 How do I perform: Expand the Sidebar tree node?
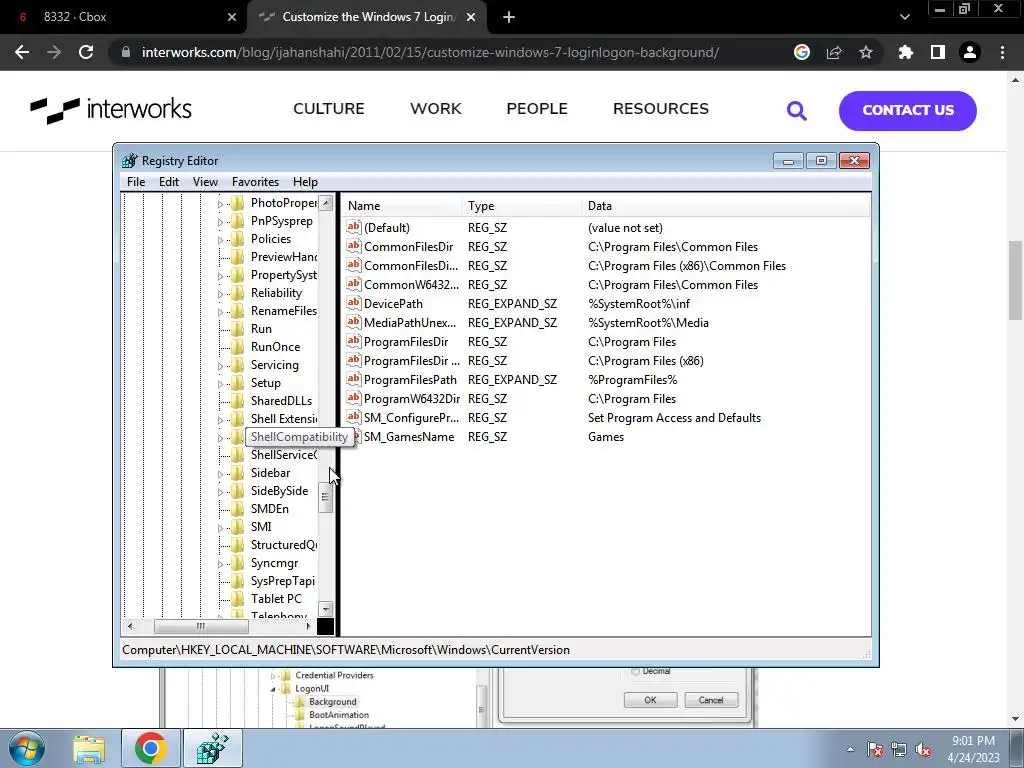[221, 473]
